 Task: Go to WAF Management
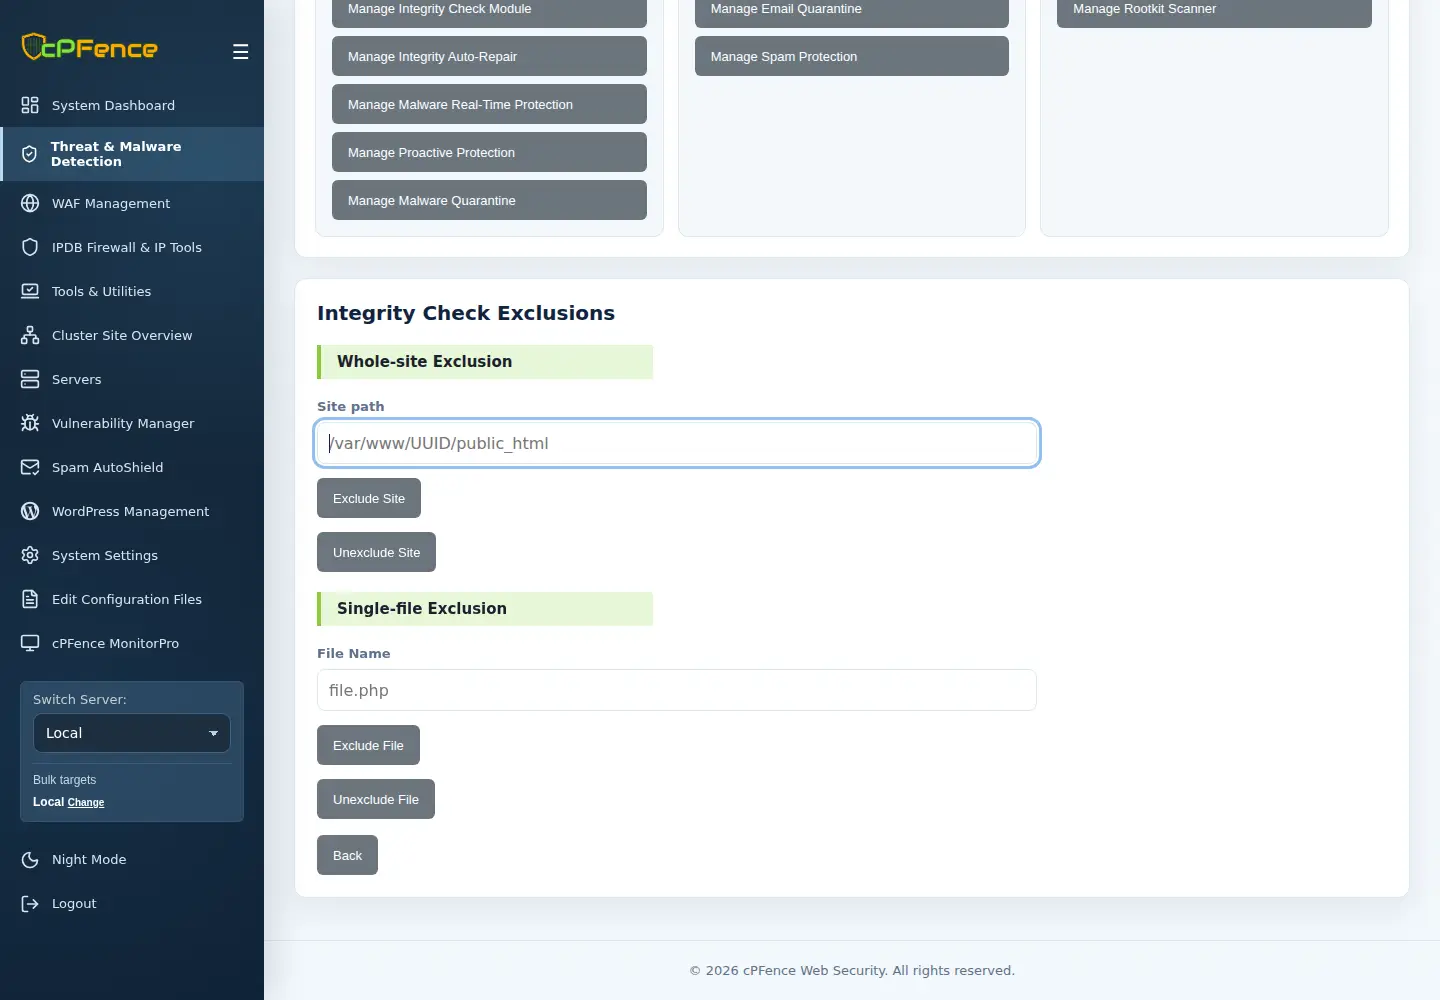click(x=132, y=203)
